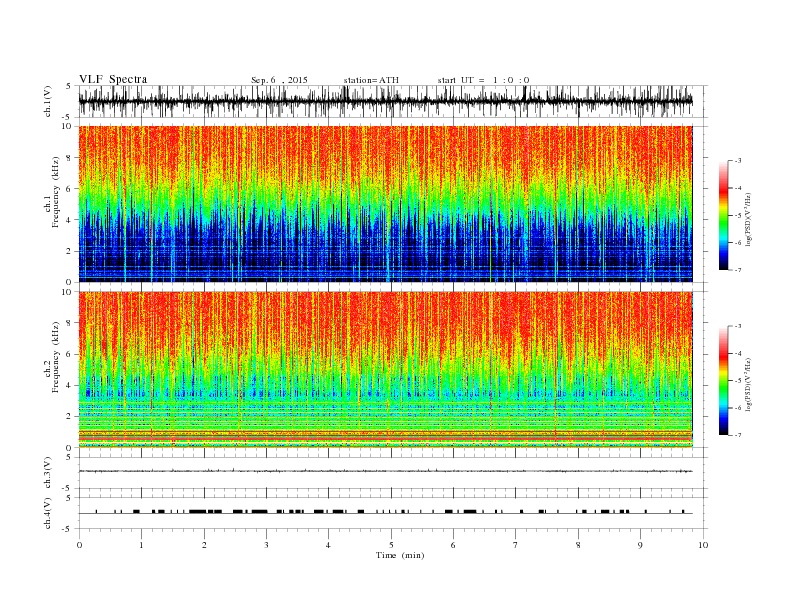Click the ch.1 spectrogram image
The width and height of the screenshot is (792, 612).
(x=385, y=204)
